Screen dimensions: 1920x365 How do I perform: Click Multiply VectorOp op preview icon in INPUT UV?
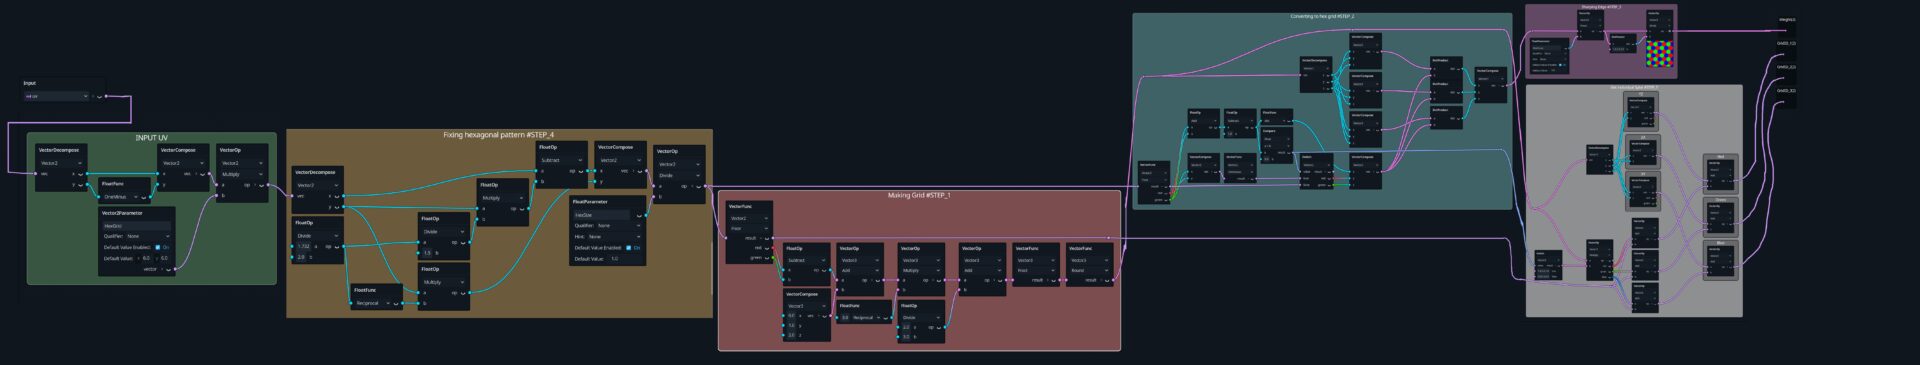click(260, 185)
